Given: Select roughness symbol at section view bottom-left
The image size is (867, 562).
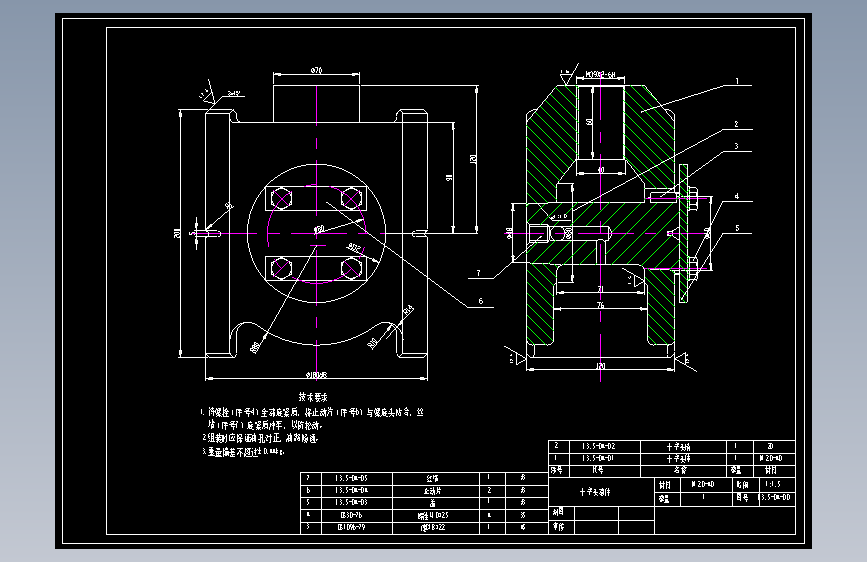Looking at the screenshot, I should tap(516, 356).
